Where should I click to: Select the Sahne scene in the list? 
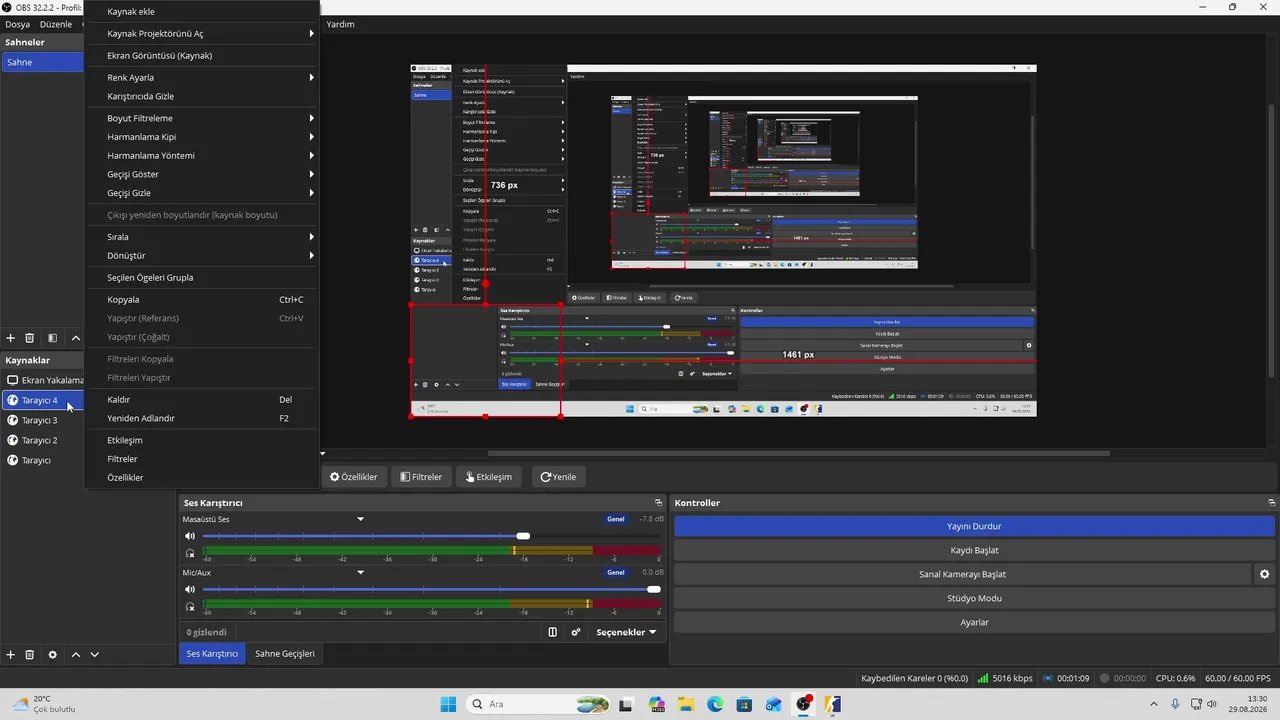42,62
